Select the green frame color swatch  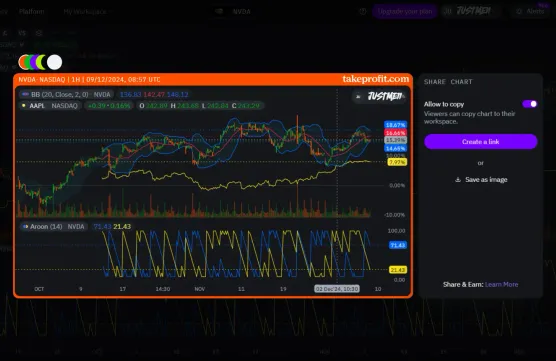click(x=28, y=62)
